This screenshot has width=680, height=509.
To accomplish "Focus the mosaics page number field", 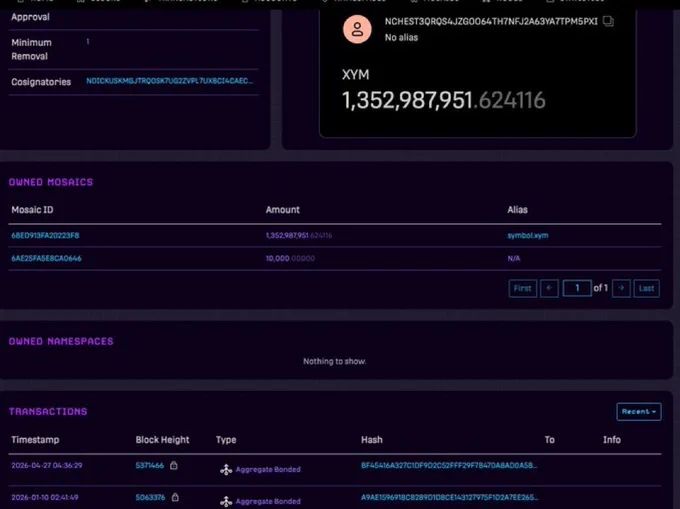I will pyautogui.click(x=577, y=288).
